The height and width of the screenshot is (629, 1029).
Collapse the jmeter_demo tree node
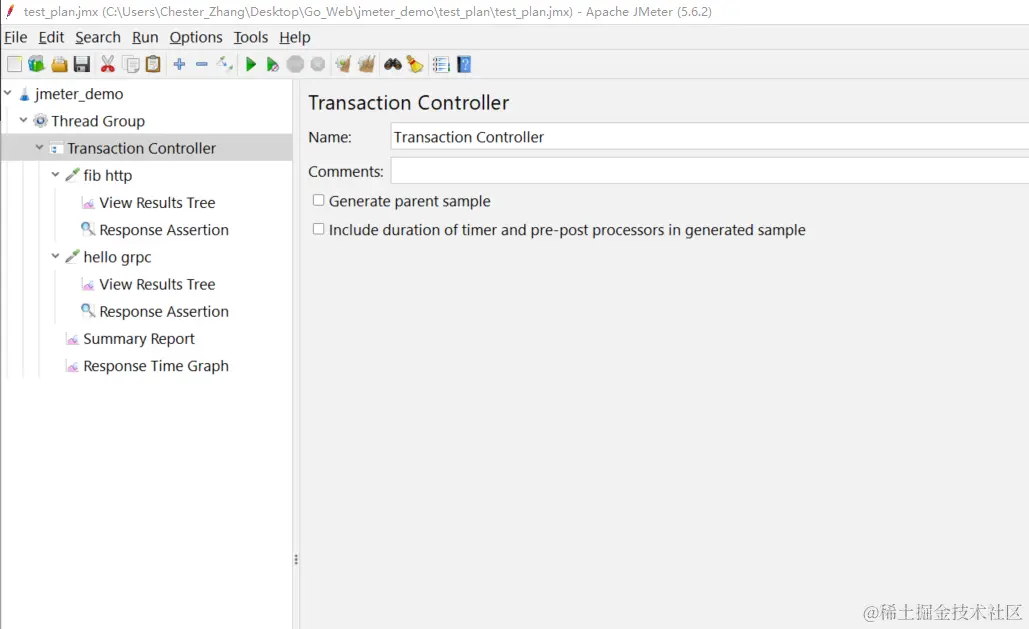pos(7,93)
